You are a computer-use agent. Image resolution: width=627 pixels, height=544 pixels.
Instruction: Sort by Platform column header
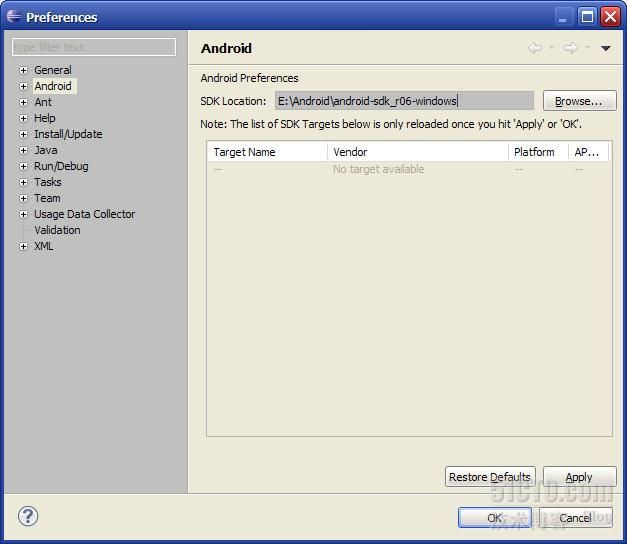pos(538,152)
